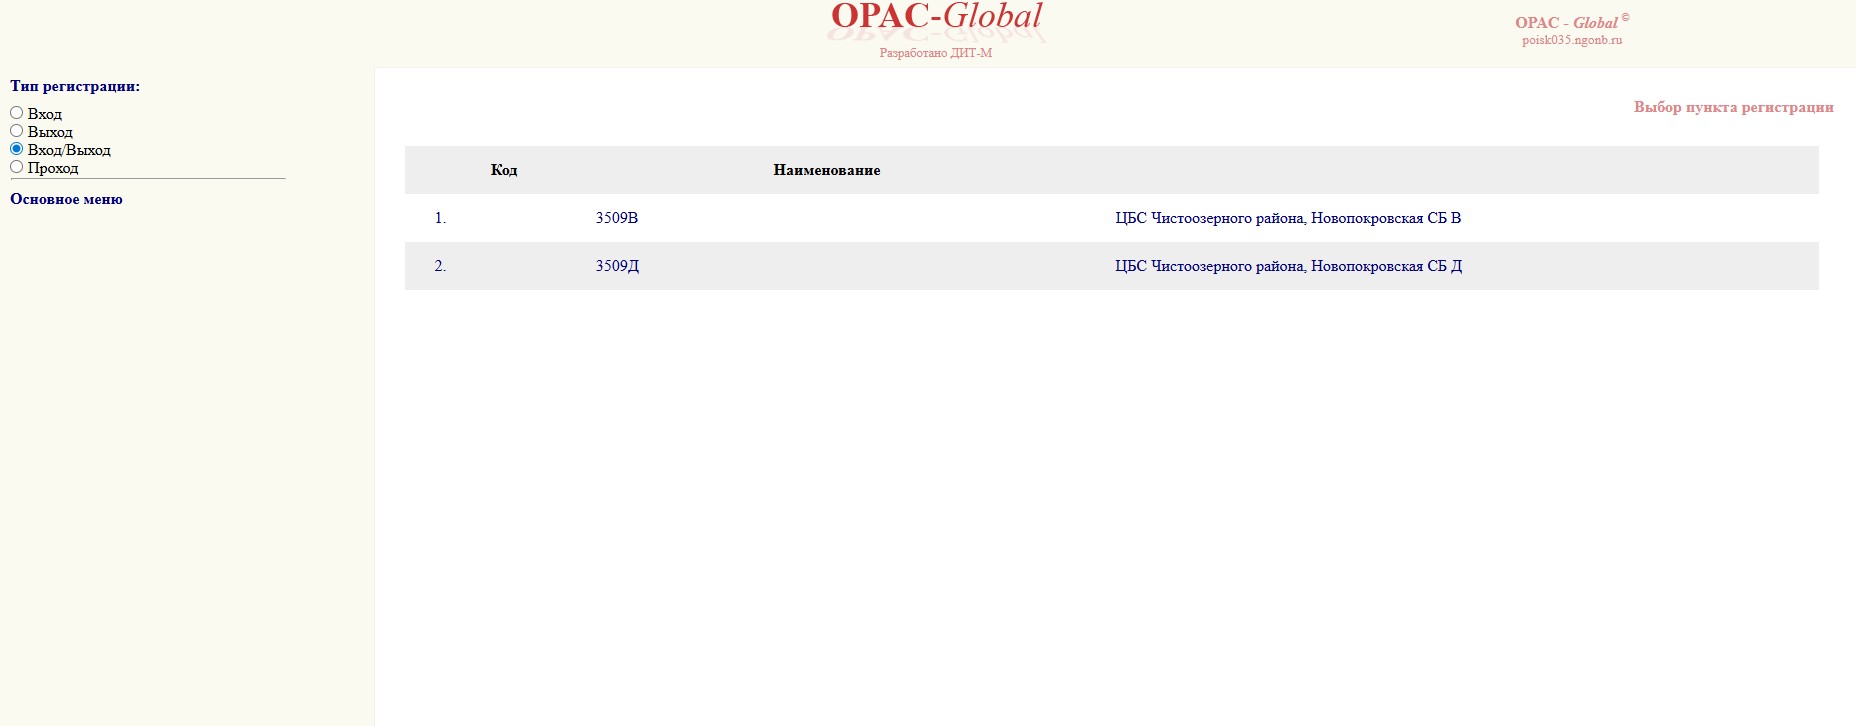Click the copyright symbol beside the top-right logo

coord(1625,17)
